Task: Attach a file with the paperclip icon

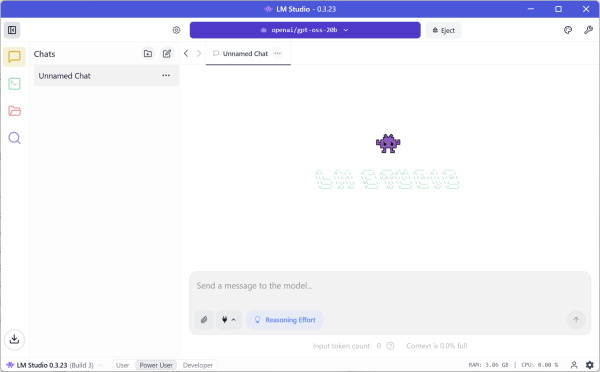Action: click(x=204, y=320)
